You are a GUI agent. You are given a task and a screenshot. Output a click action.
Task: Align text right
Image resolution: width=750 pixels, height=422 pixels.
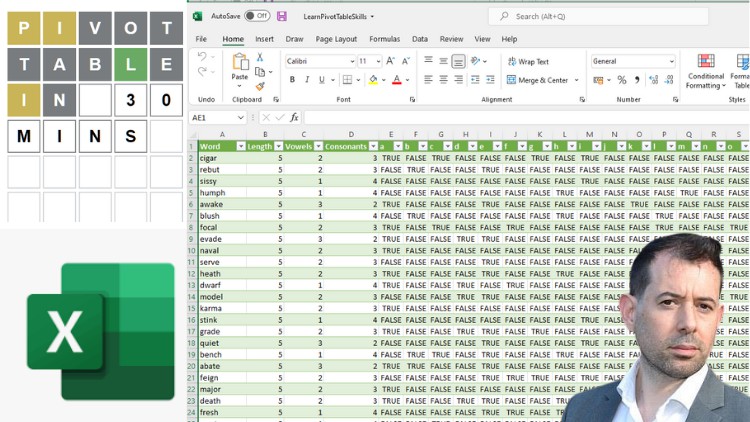pyautogui.click(x=458, y=79)
